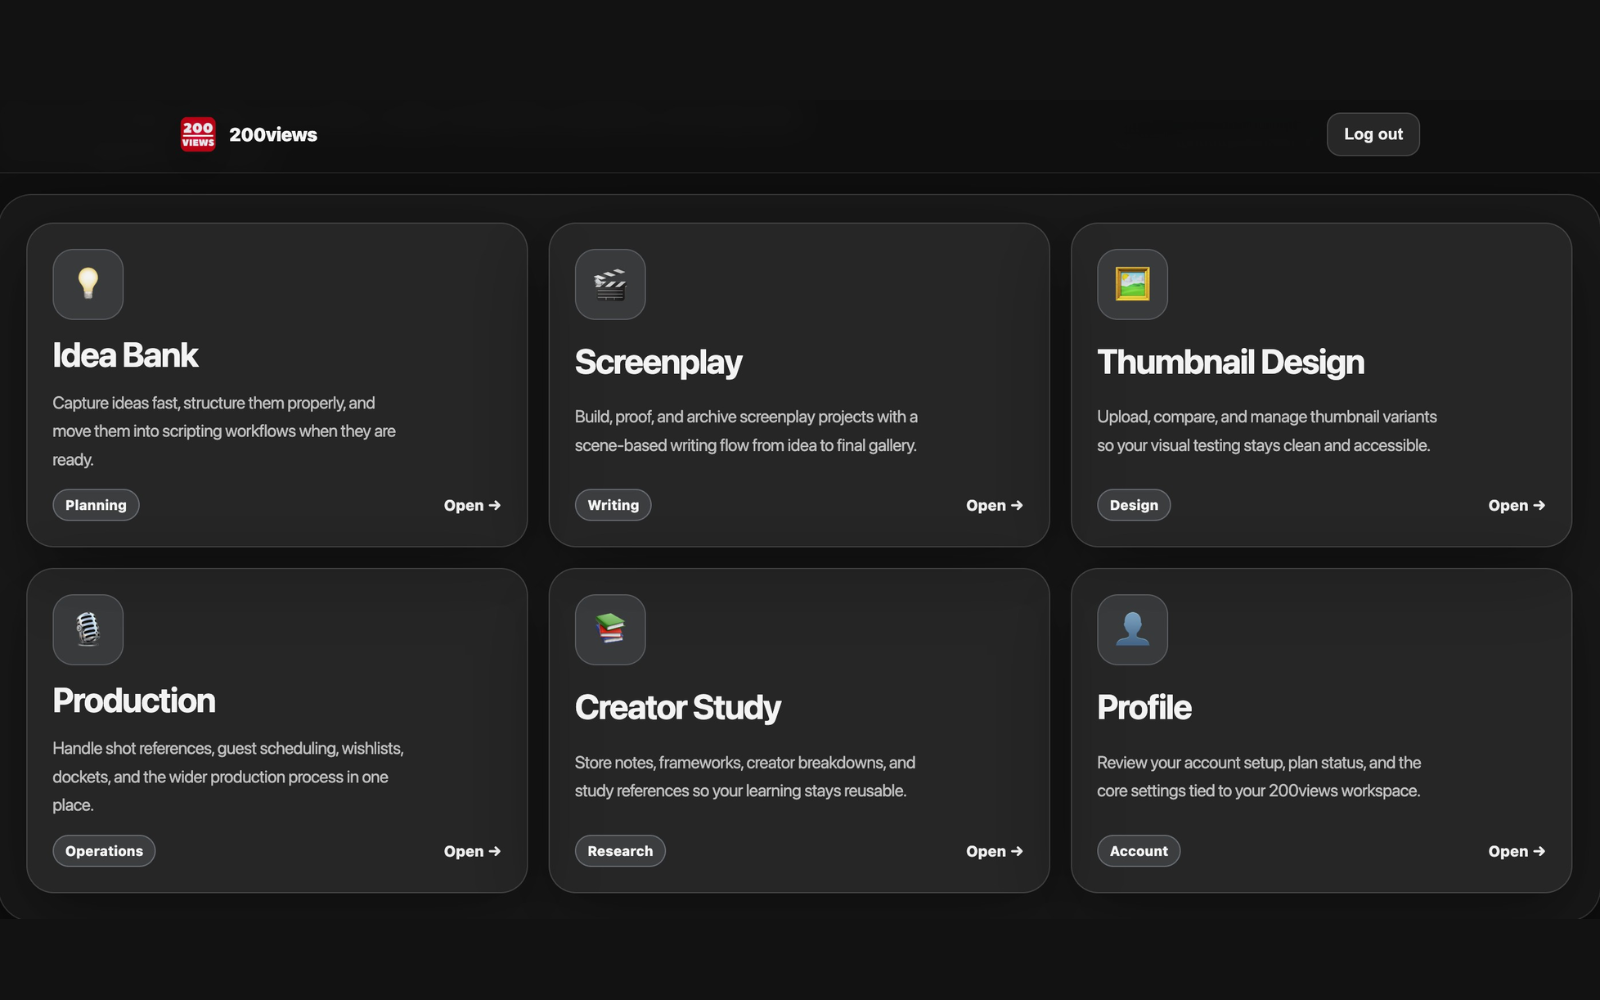Image resolution: width=1600 pixels, height=1000 pixels.
Task: Click the Log out button
Action: (1372, 133)
